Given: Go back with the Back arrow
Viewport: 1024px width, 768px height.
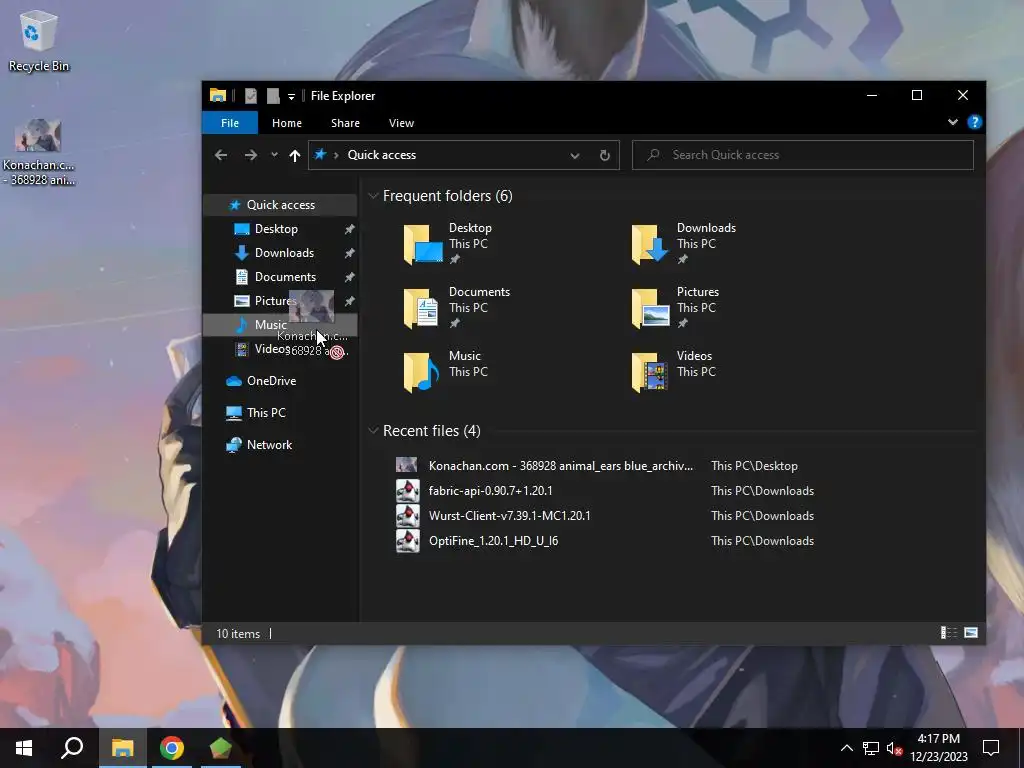Looking at the screenshot, I should point(221,155).
